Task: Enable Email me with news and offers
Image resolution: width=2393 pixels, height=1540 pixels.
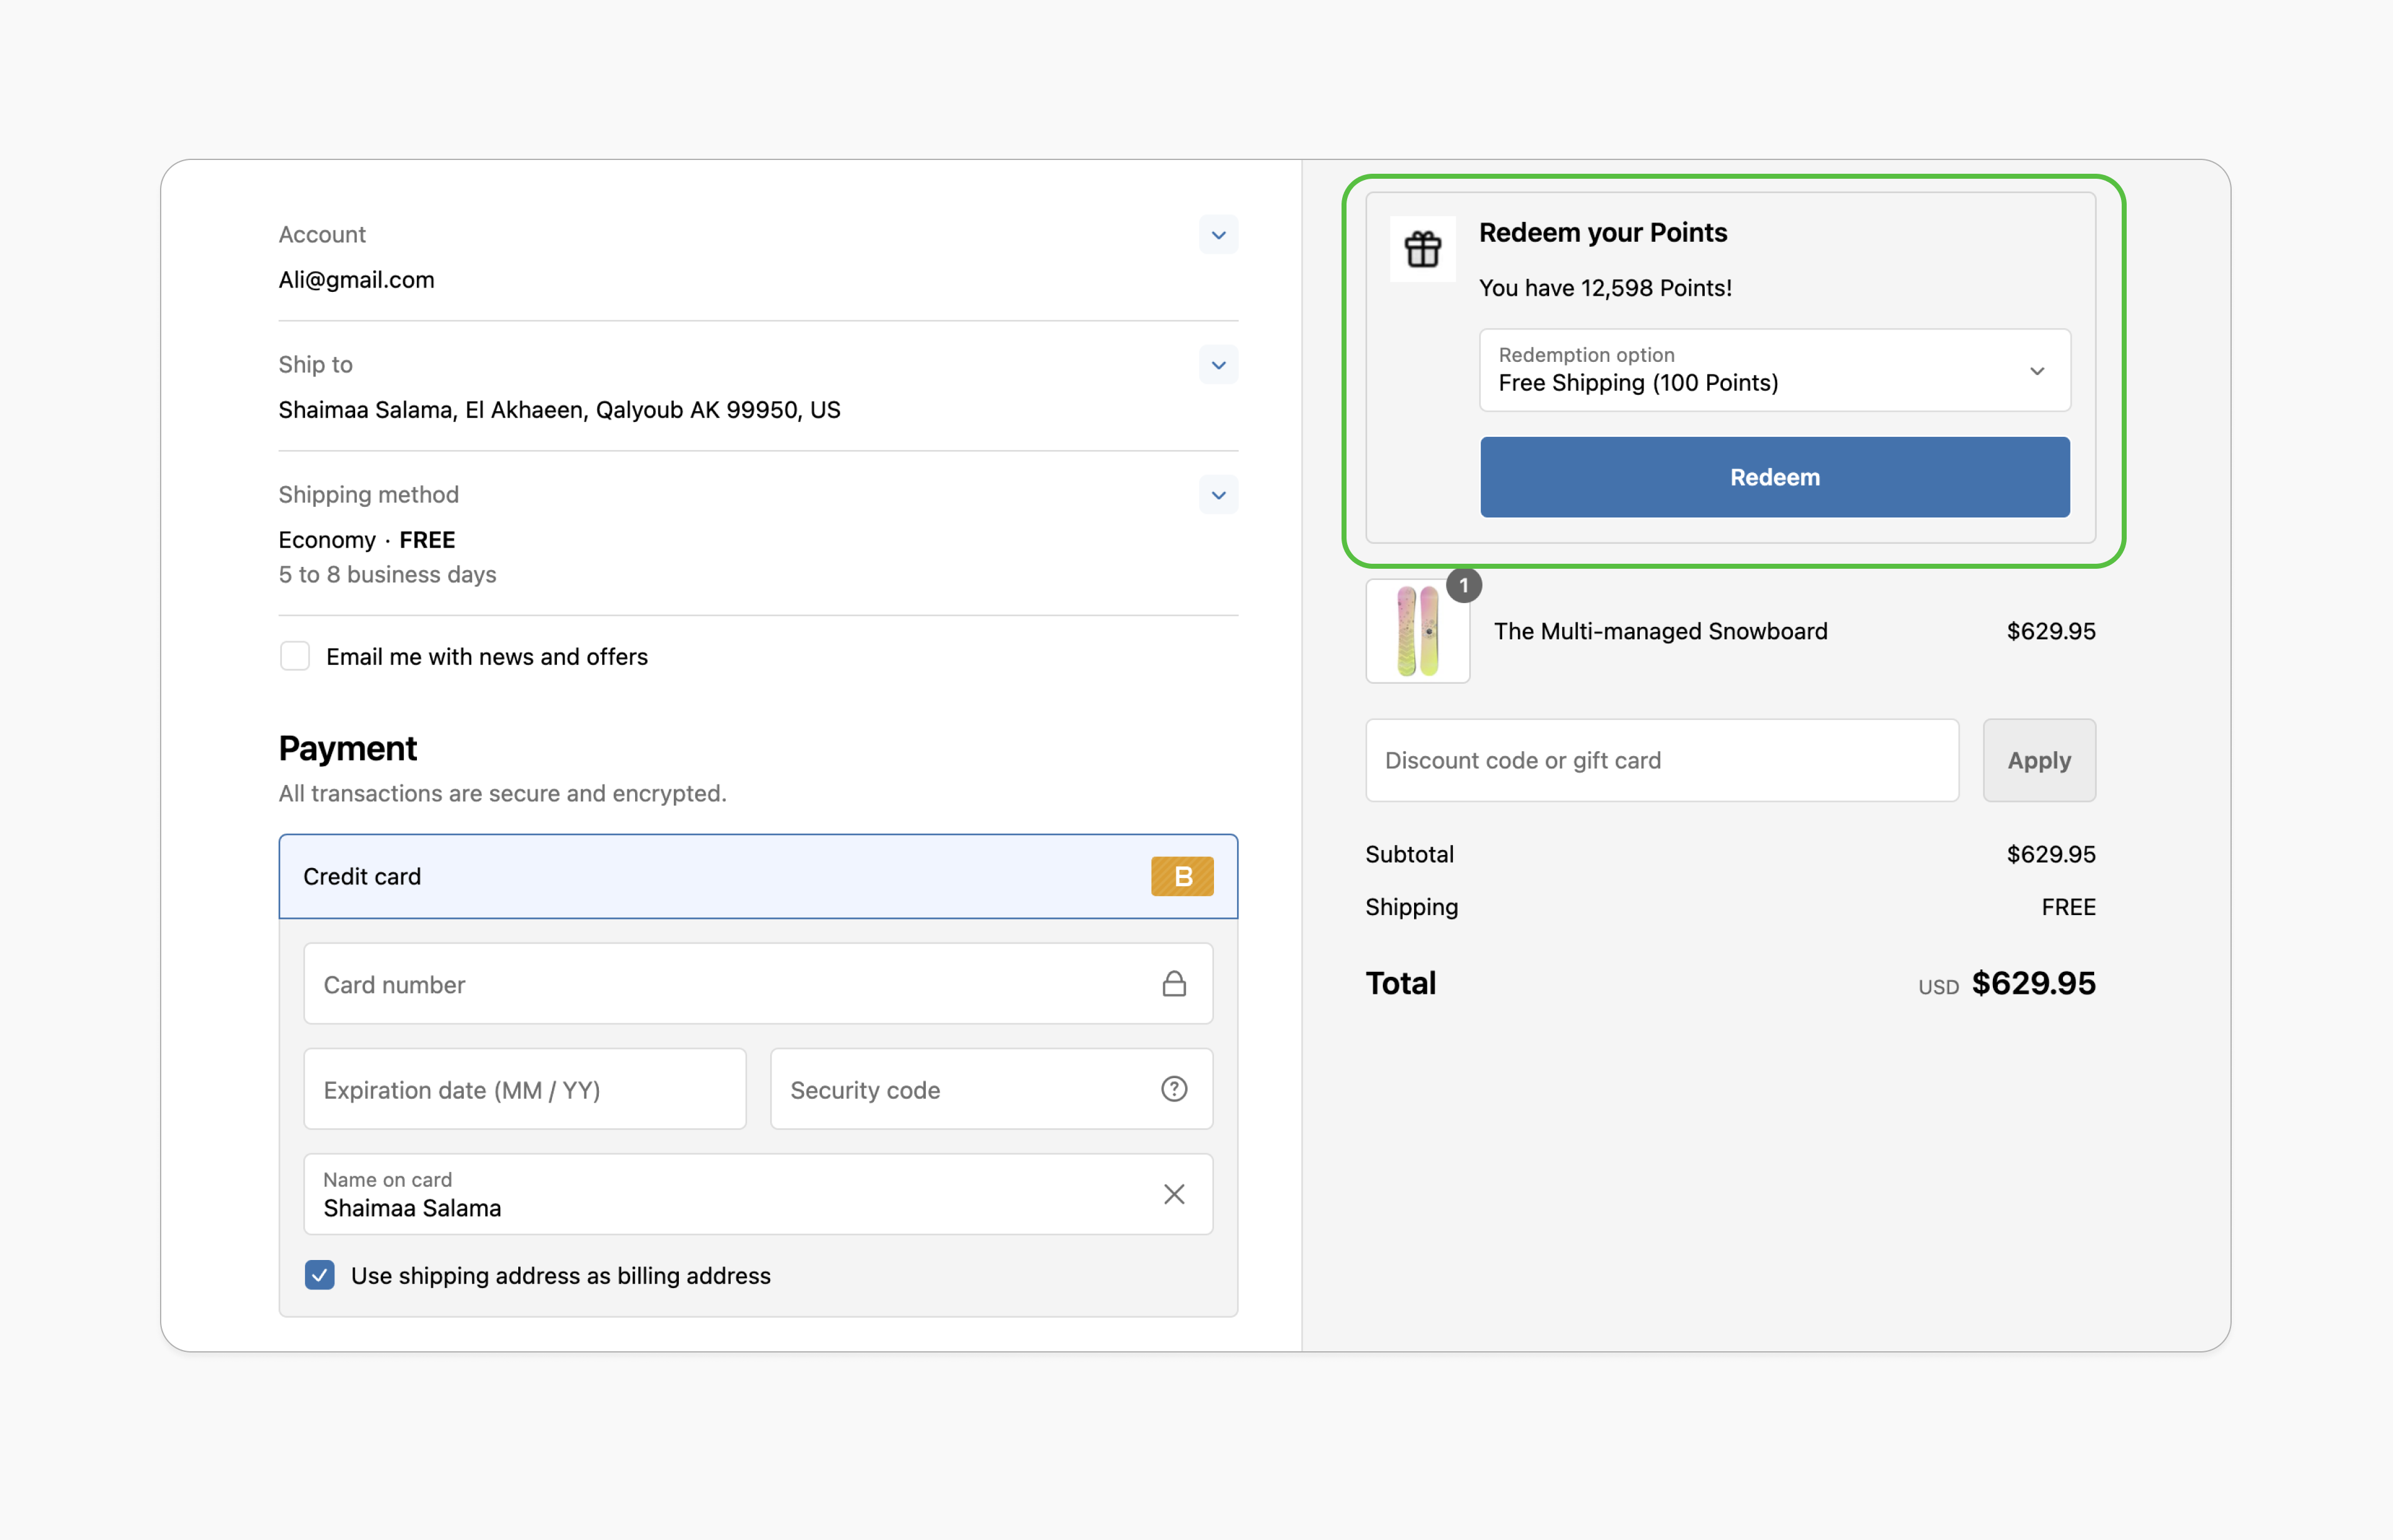Action: coord(295,656)
